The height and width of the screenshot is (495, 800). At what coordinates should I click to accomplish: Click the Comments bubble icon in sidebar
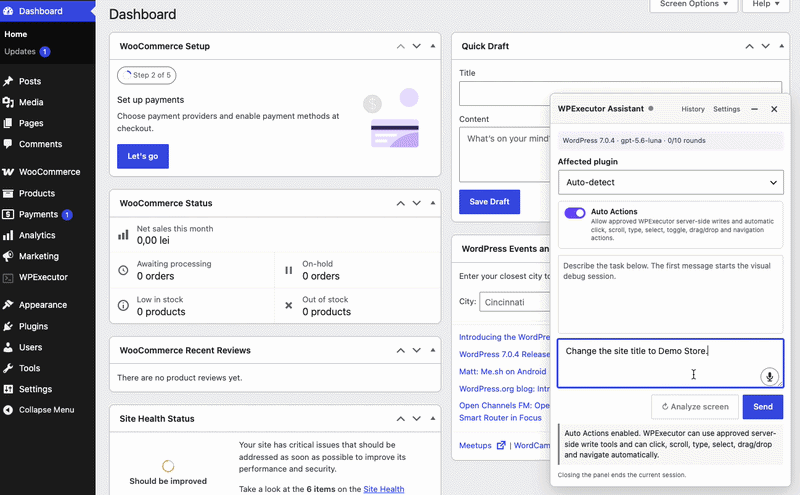[x=8, y=144]
